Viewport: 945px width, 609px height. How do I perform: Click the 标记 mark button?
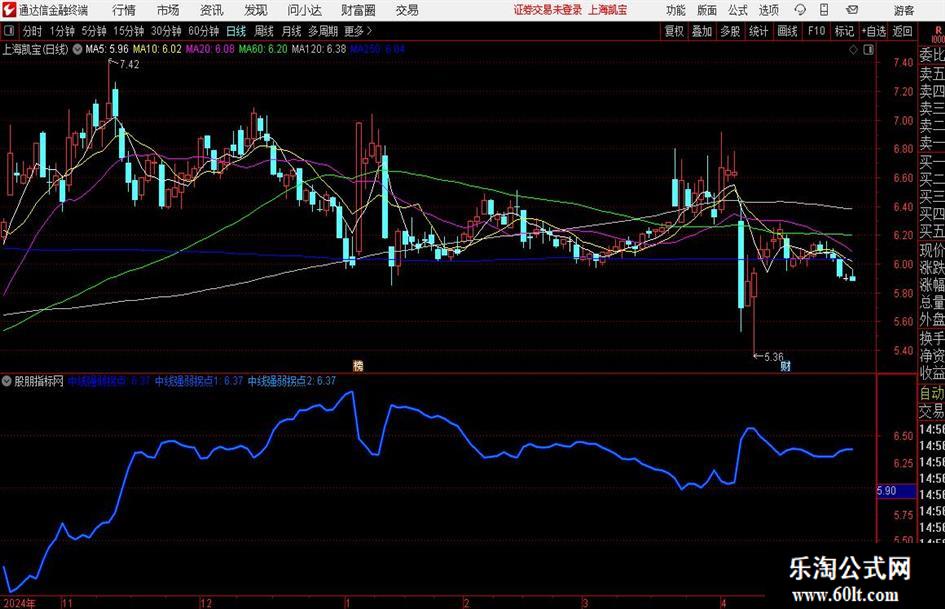(844, 31)
